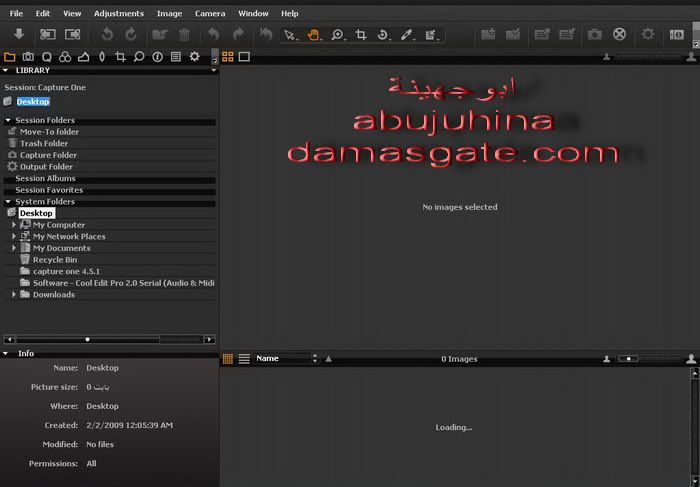The height and width of the screenshot is (487, 700).
Task: Click the Capture camera icon in top toolbar
Action: click(595, 34)
